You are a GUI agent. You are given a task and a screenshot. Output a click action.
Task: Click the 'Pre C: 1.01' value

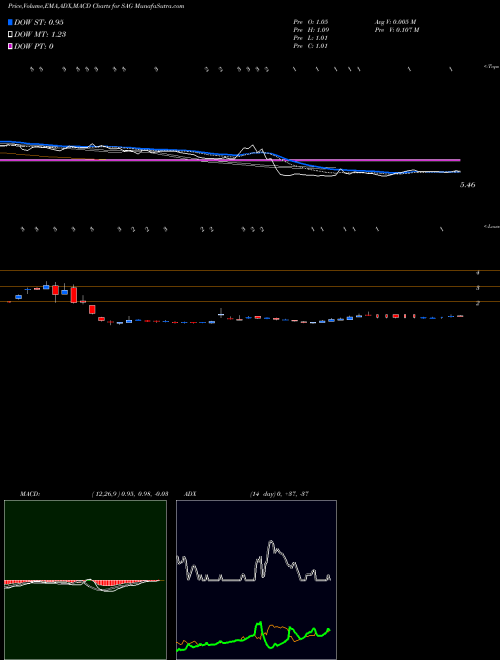(311, 46)
